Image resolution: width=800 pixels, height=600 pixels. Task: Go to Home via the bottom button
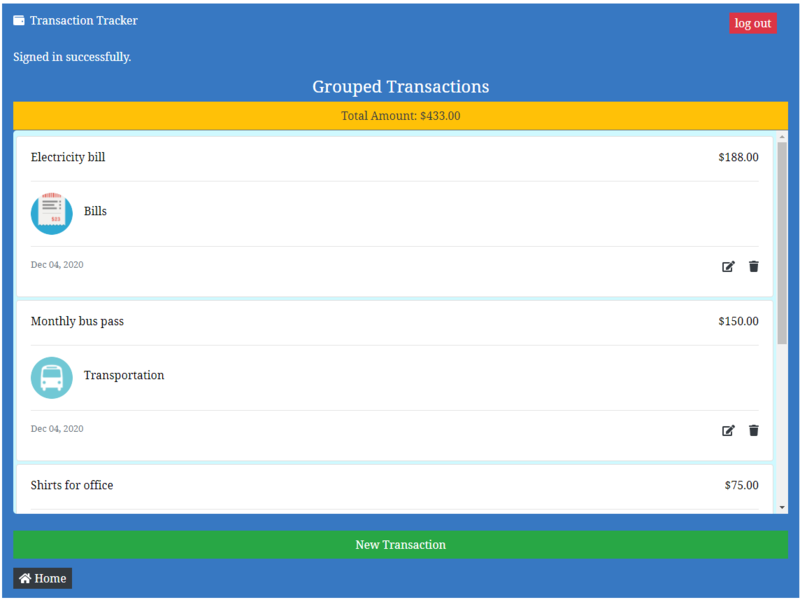point(42,579)
